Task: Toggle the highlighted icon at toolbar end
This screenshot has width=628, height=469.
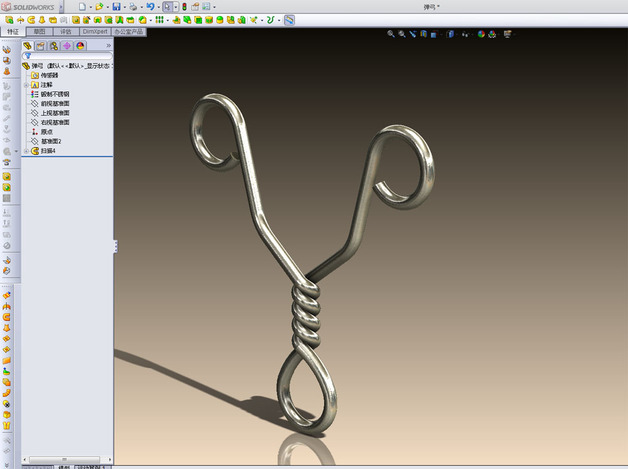Action: click(x=289, y=20)
